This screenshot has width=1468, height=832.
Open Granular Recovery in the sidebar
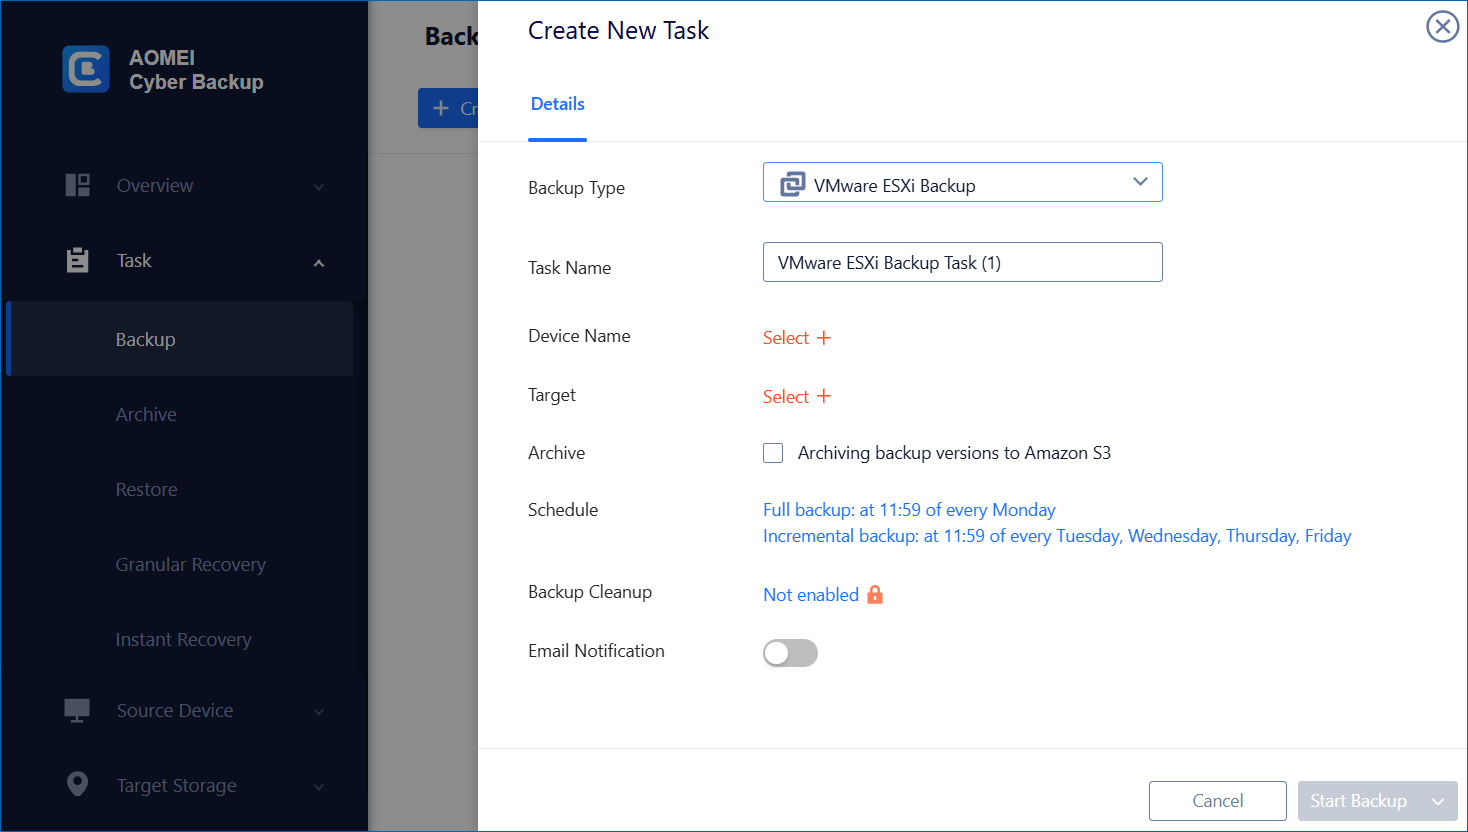[190, 564]
